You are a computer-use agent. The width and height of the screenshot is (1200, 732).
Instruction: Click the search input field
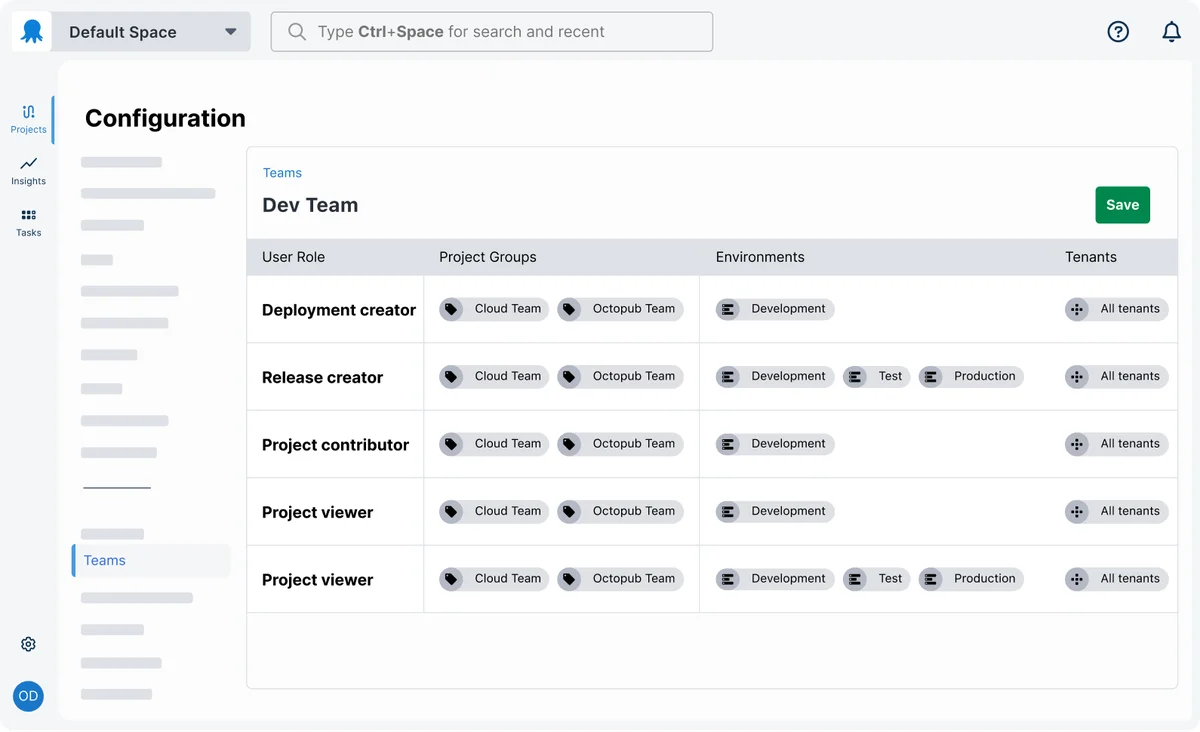click(x=492, y=32)
